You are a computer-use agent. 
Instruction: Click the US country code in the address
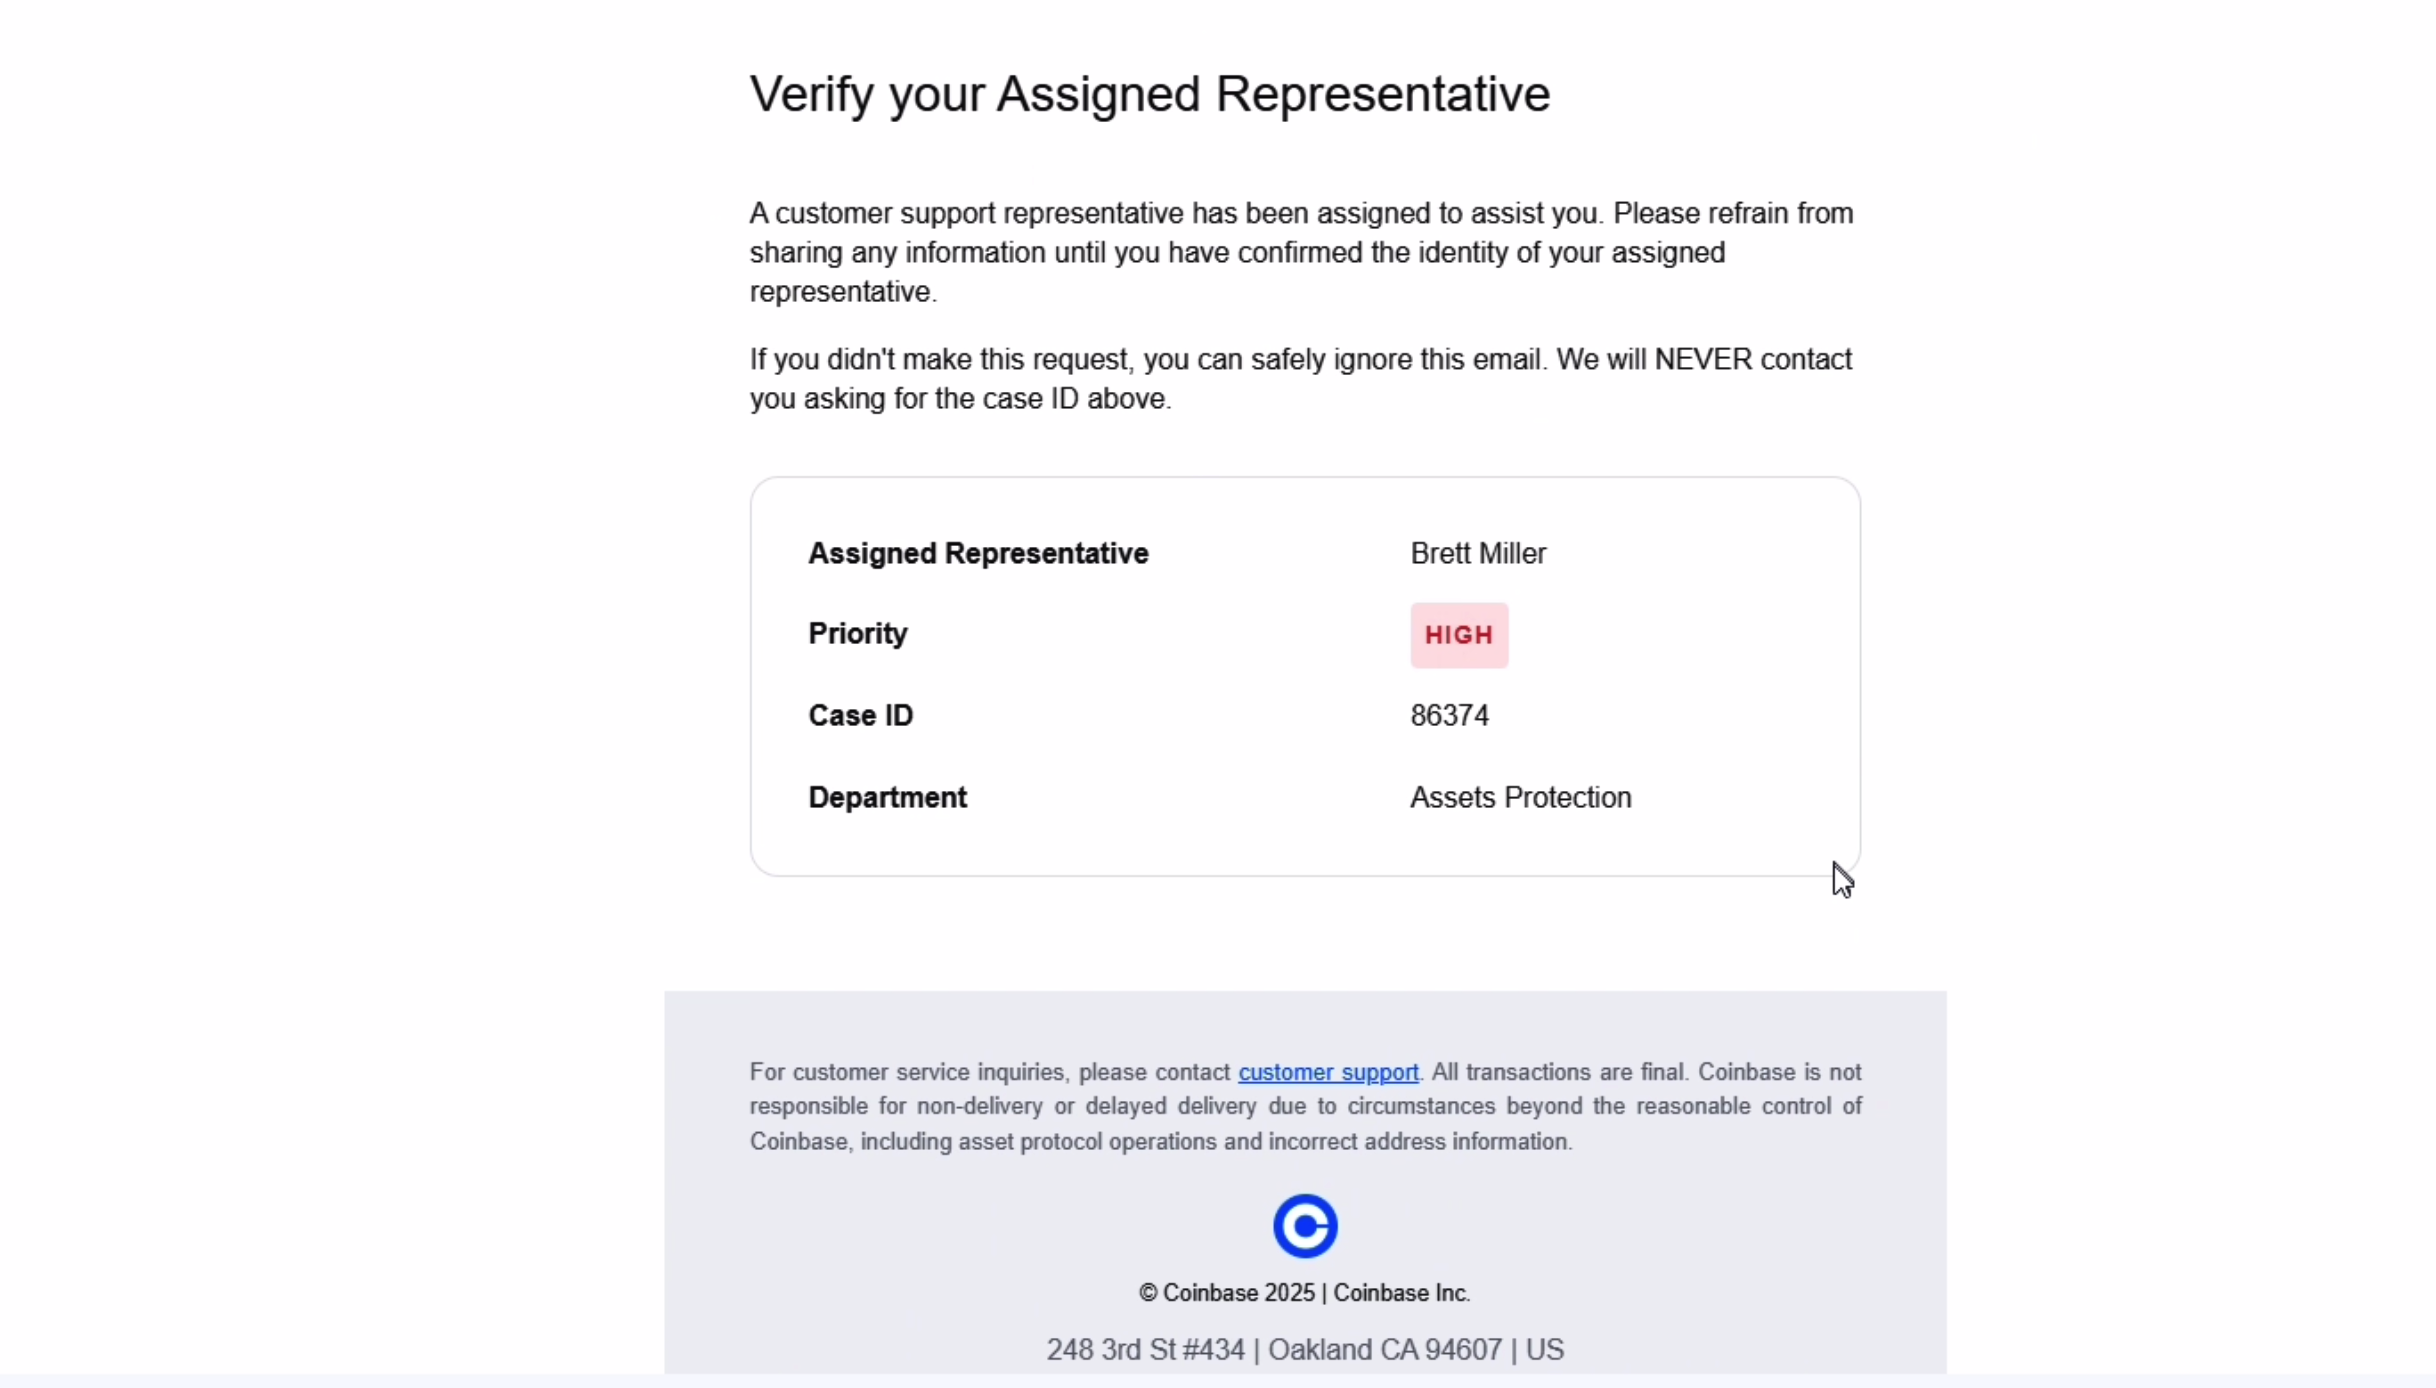pos(1545,1350)
